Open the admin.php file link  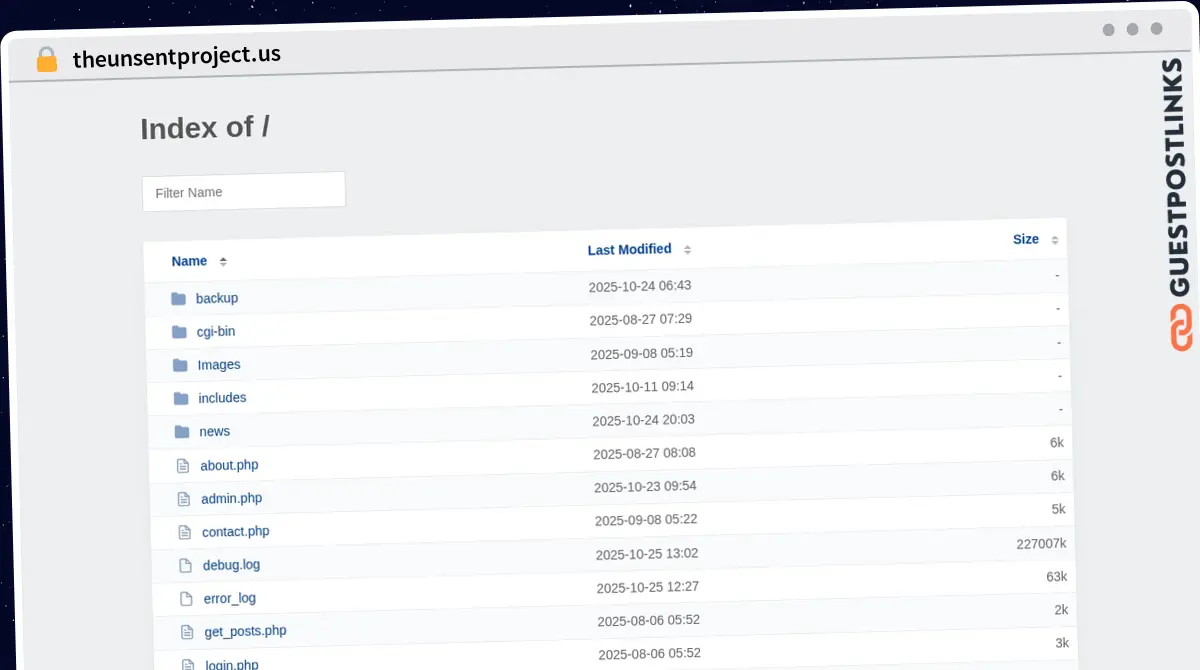pos(231,498)
